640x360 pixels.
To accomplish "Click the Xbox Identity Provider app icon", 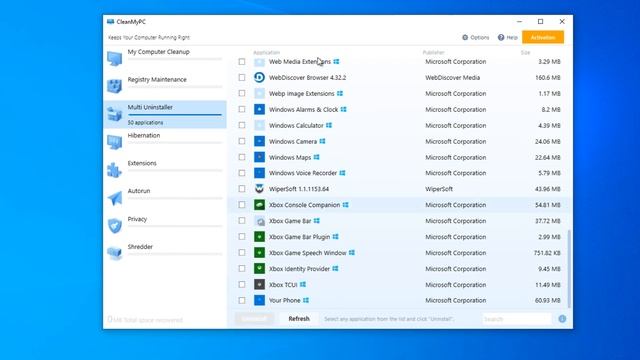I will point(259,269).
